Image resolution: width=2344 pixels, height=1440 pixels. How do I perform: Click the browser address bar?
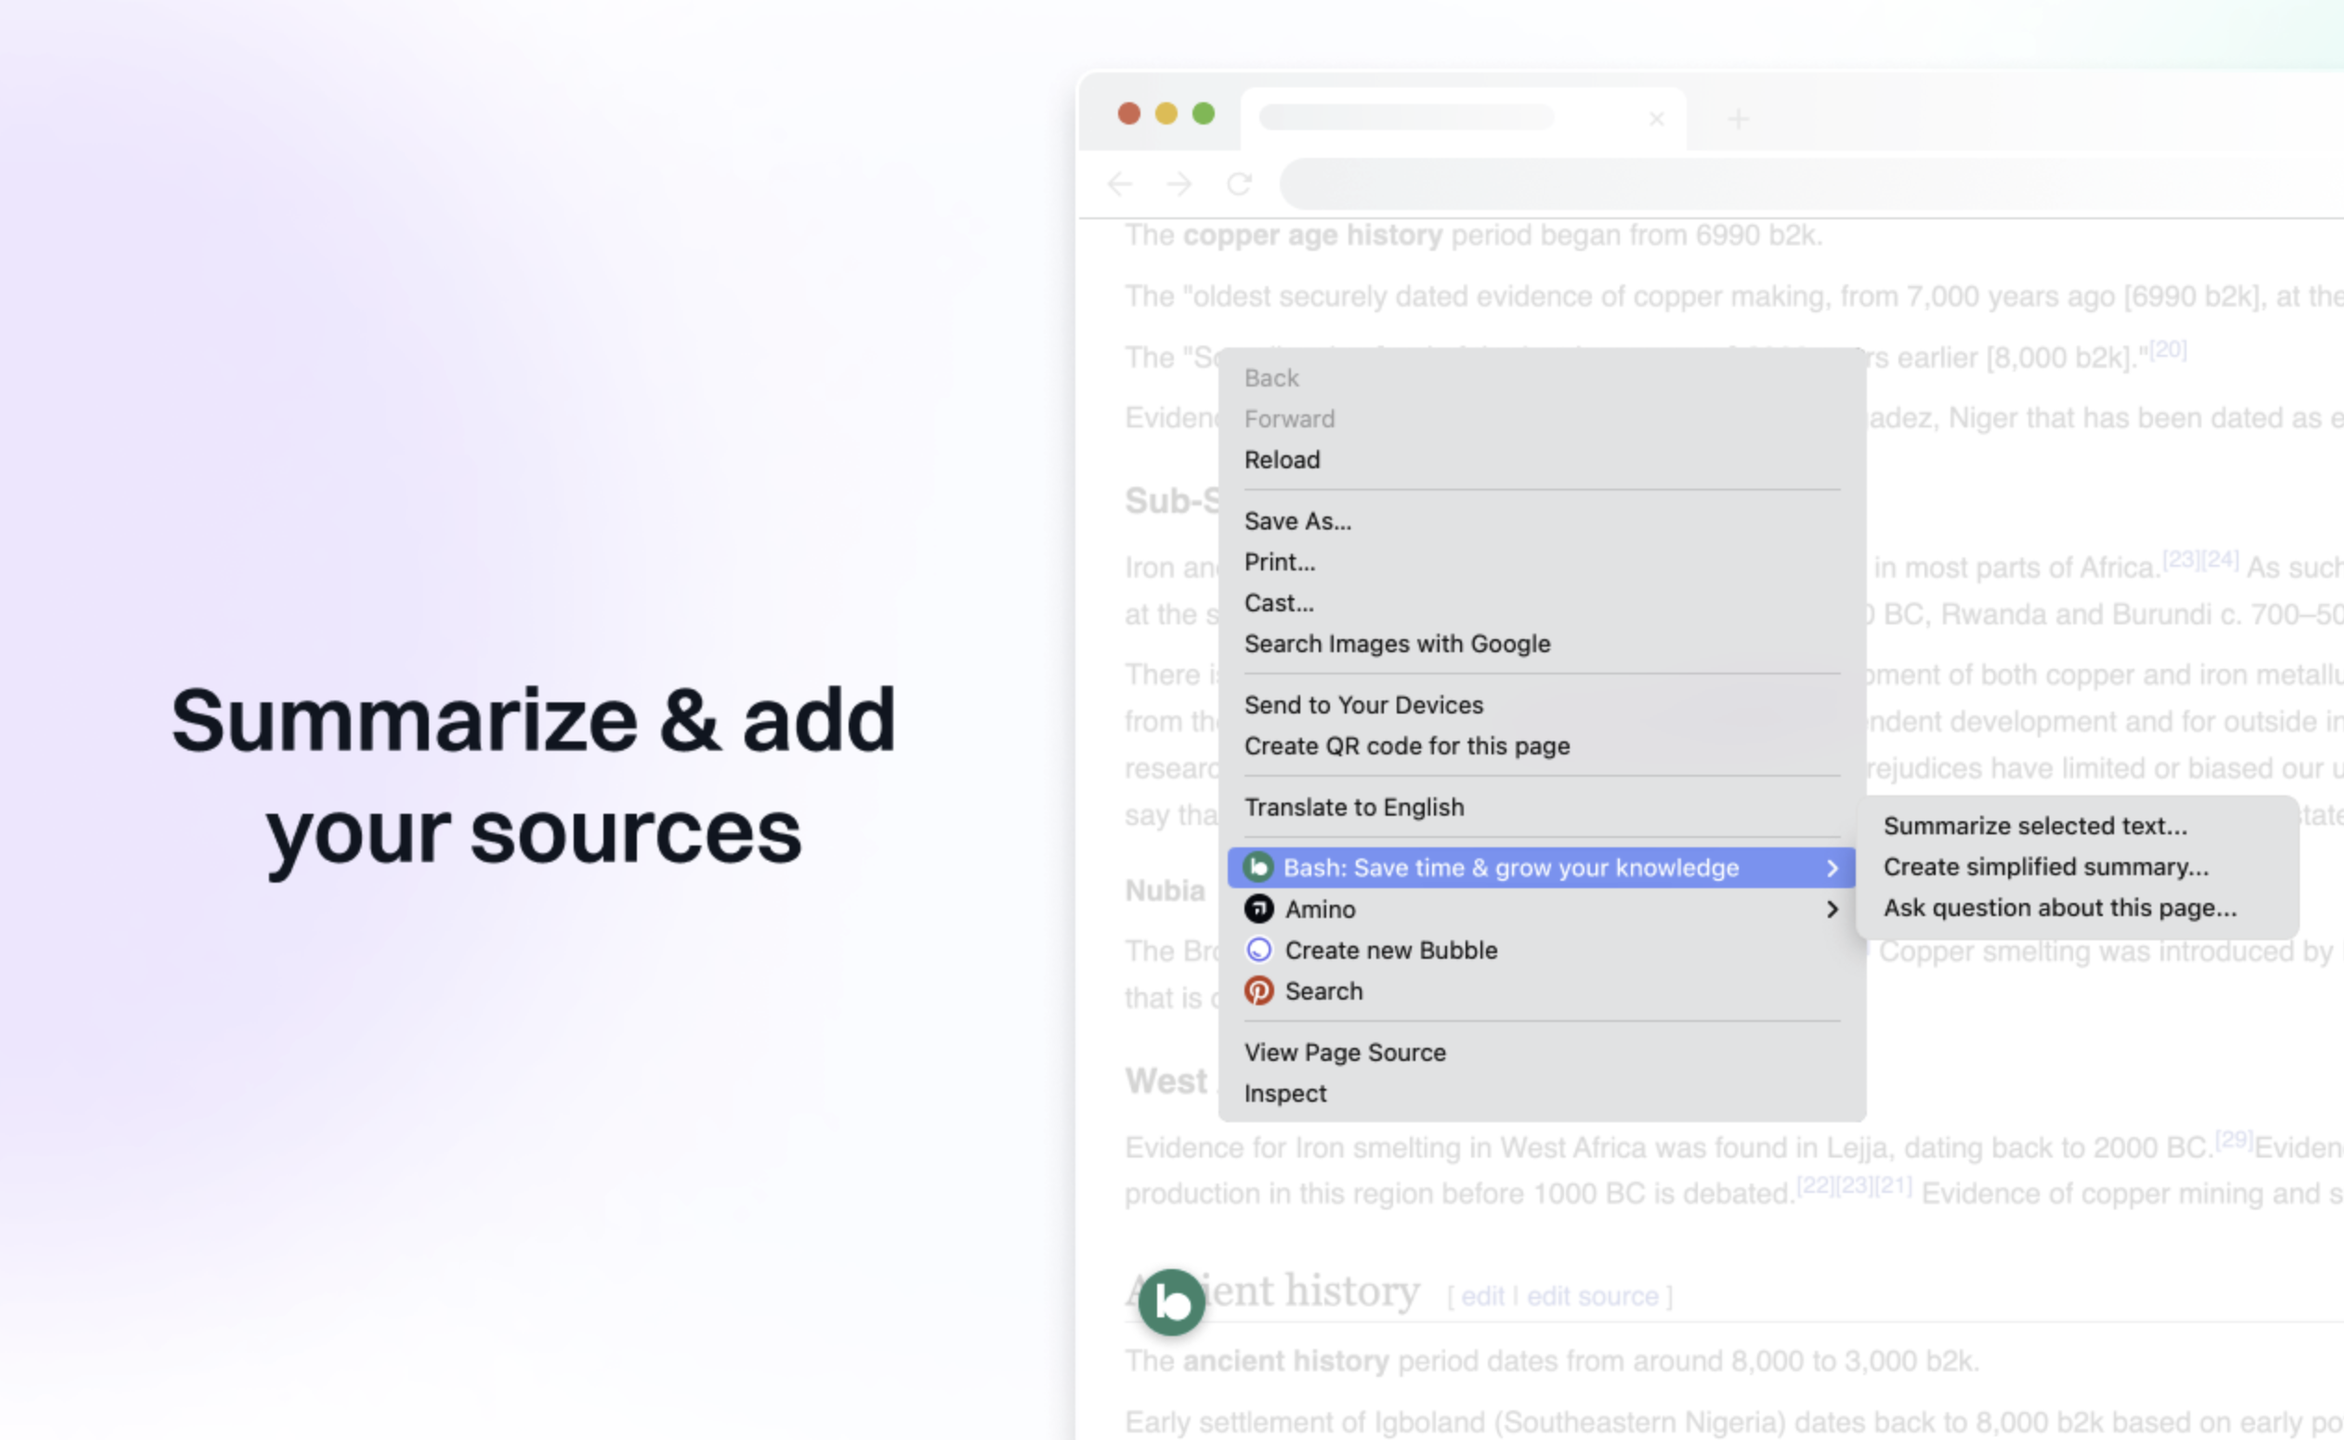[1800, 184]
